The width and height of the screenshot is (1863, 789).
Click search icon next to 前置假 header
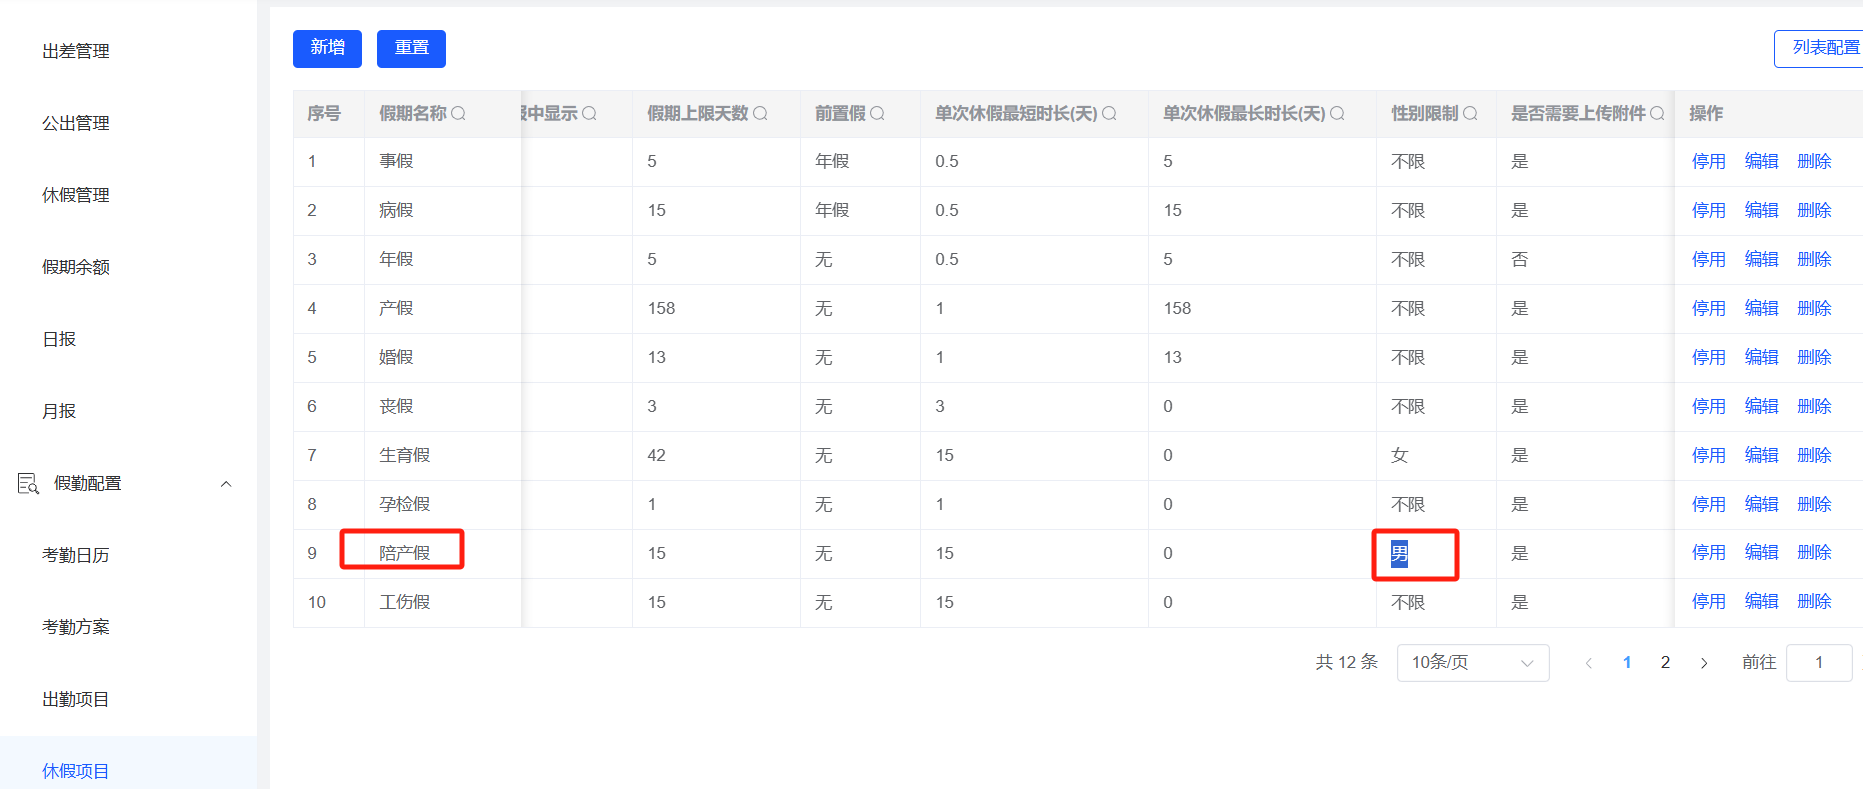[877, 114]
